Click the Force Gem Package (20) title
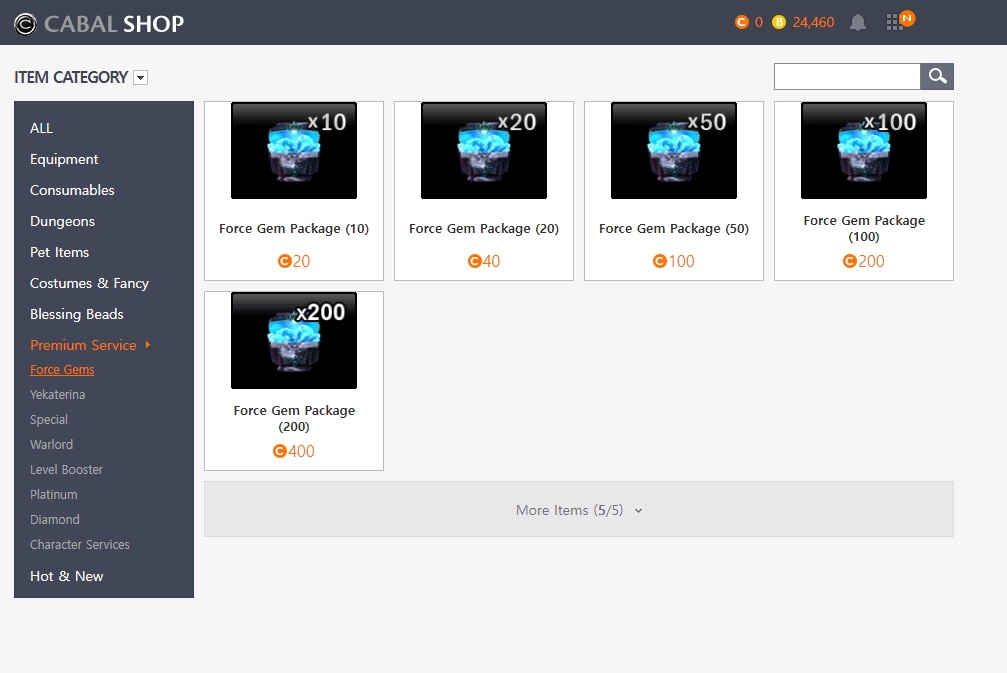 pos(484,229)
